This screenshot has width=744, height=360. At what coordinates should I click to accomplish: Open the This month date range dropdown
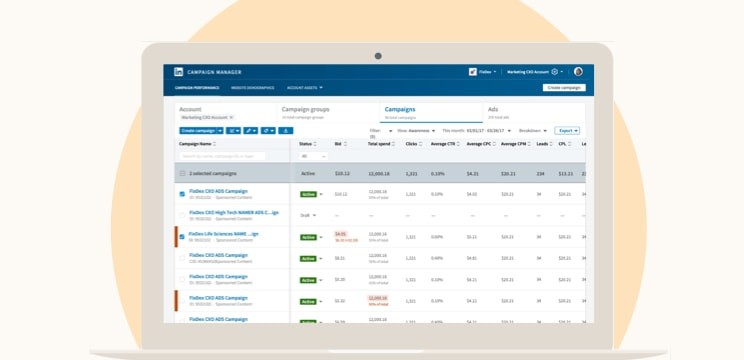[x=476, y=130]
